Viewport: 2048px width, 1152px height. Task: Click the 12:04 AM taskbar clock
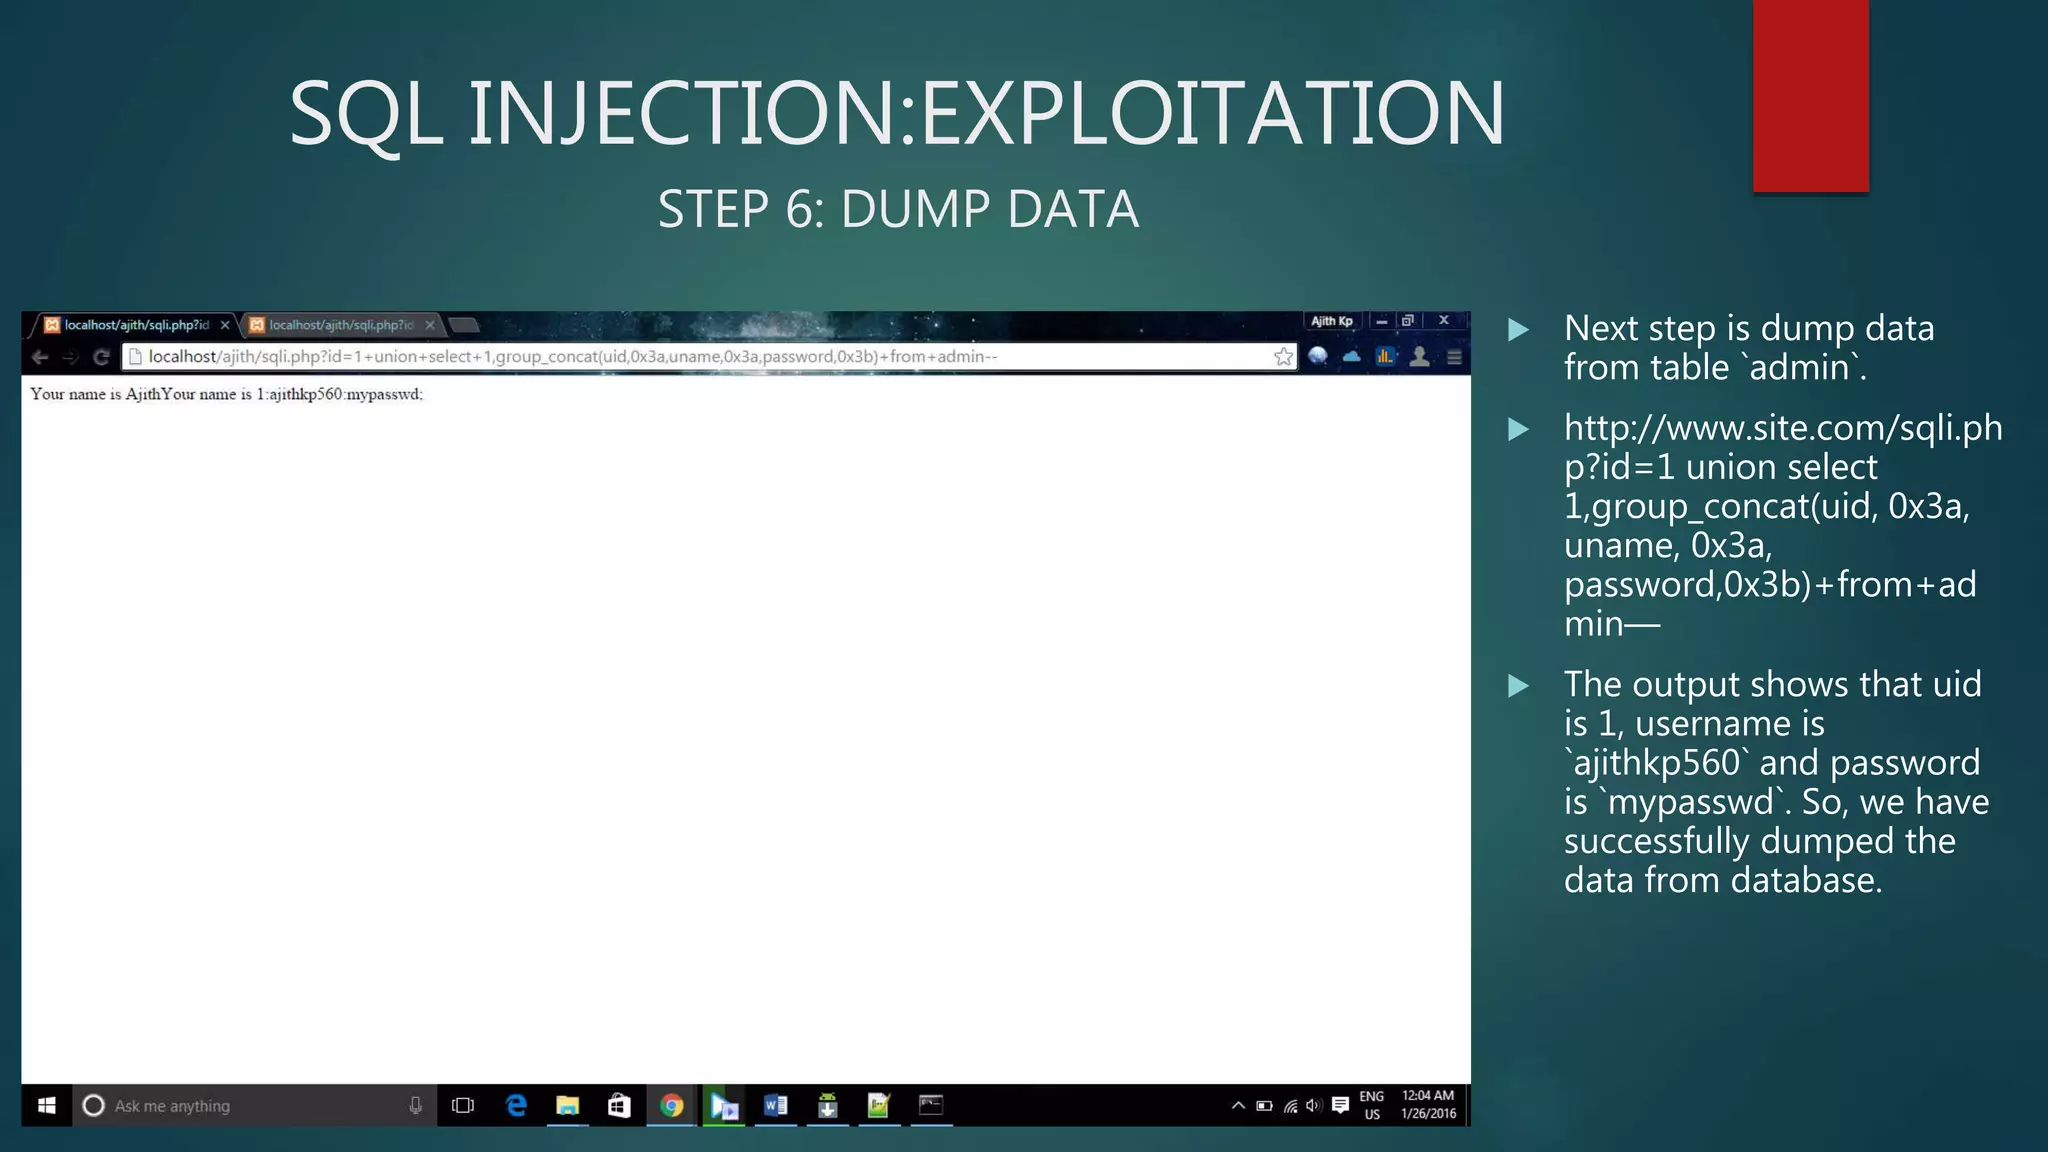click(x=1428, y=1105)
